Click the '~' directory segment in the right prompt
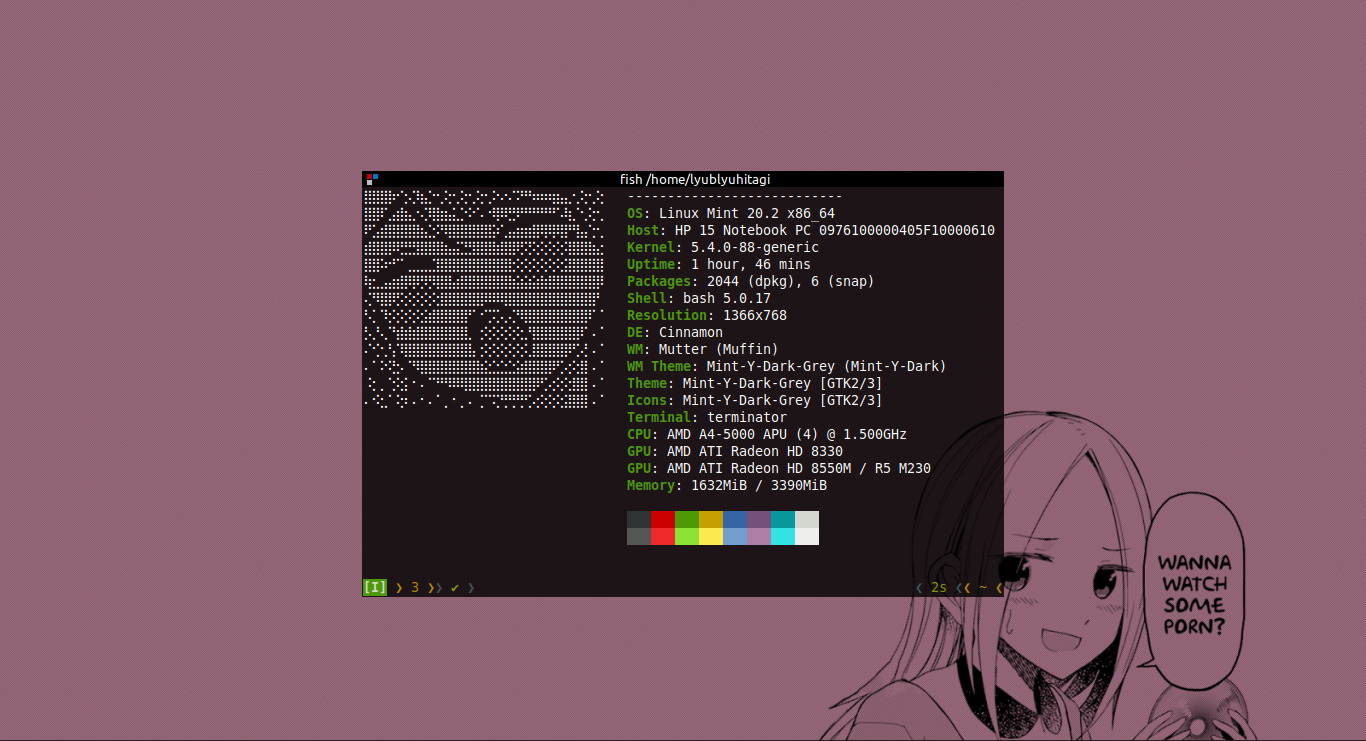 [983, 587]
